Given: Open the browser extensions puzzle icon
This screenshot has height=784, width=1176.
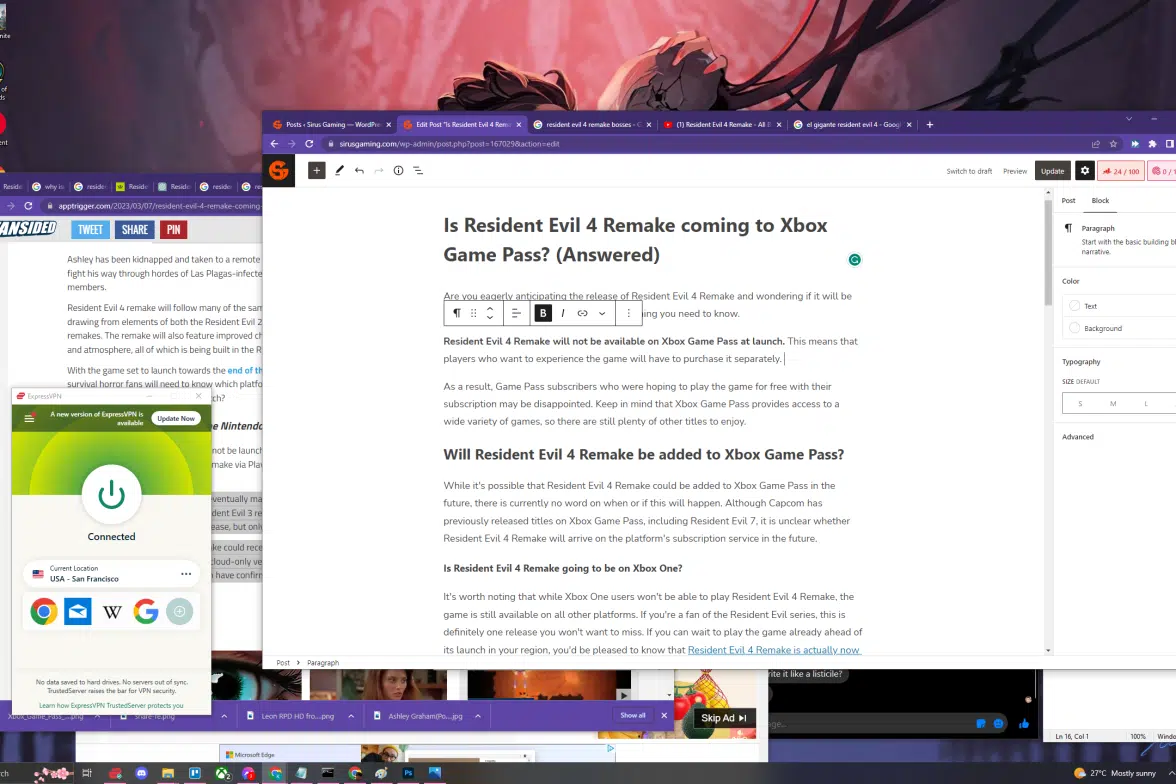Looking at the screenshot, I should pos(1153,144).
